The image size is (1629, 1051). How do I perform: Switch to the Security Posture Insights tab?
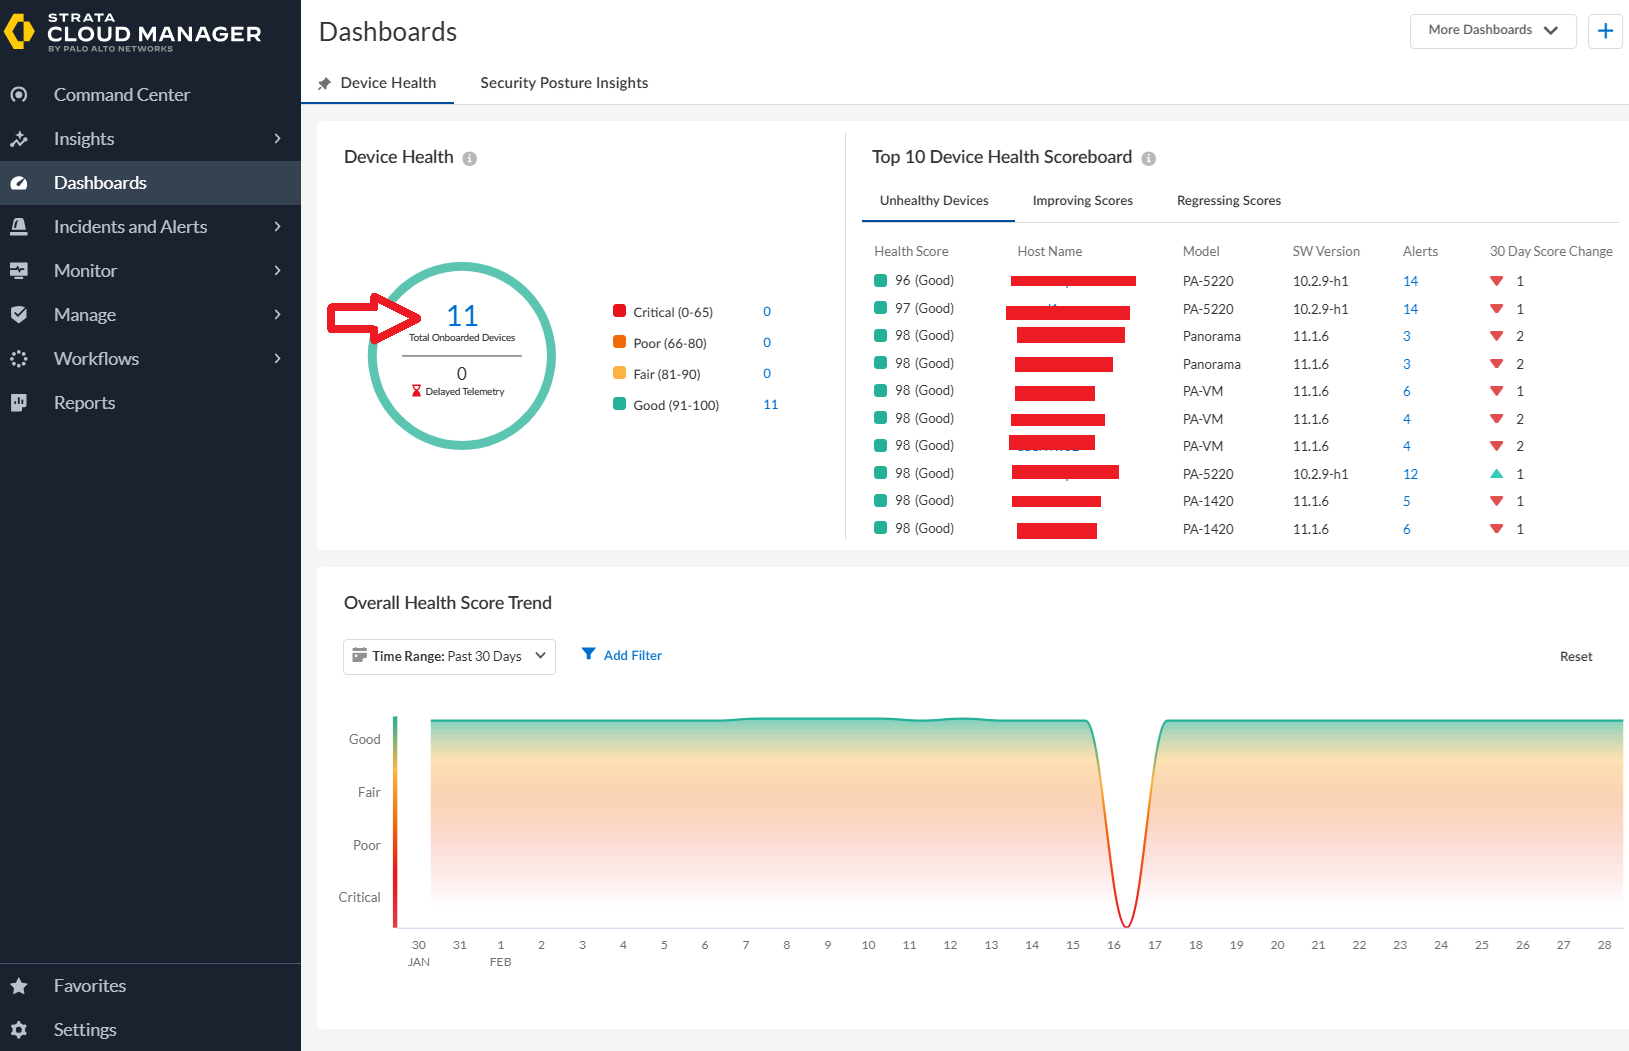(564, 83)
